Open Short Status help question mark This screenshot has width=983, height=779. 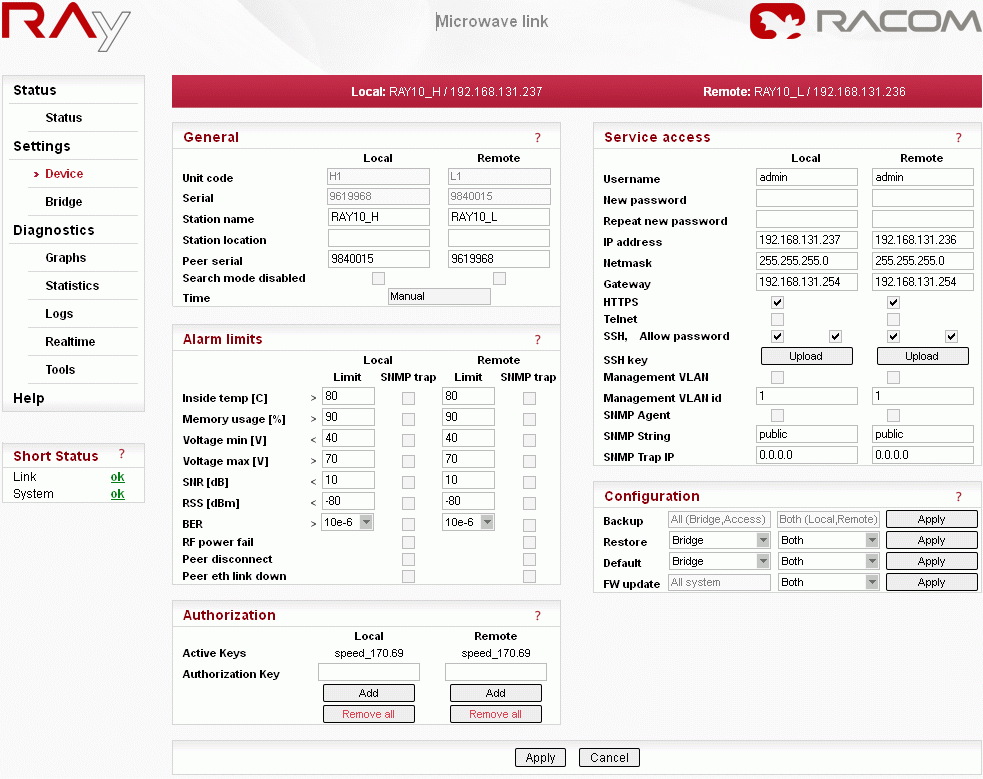[x=122, y=455]
